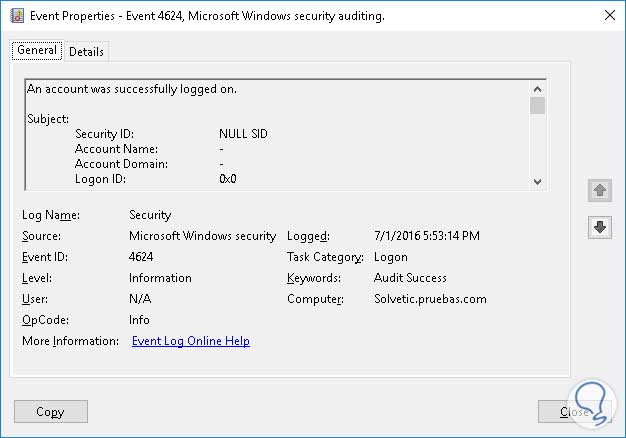This screenshot has width=626, height=438.
Task: Select the General tab
Action: point(37,50)
